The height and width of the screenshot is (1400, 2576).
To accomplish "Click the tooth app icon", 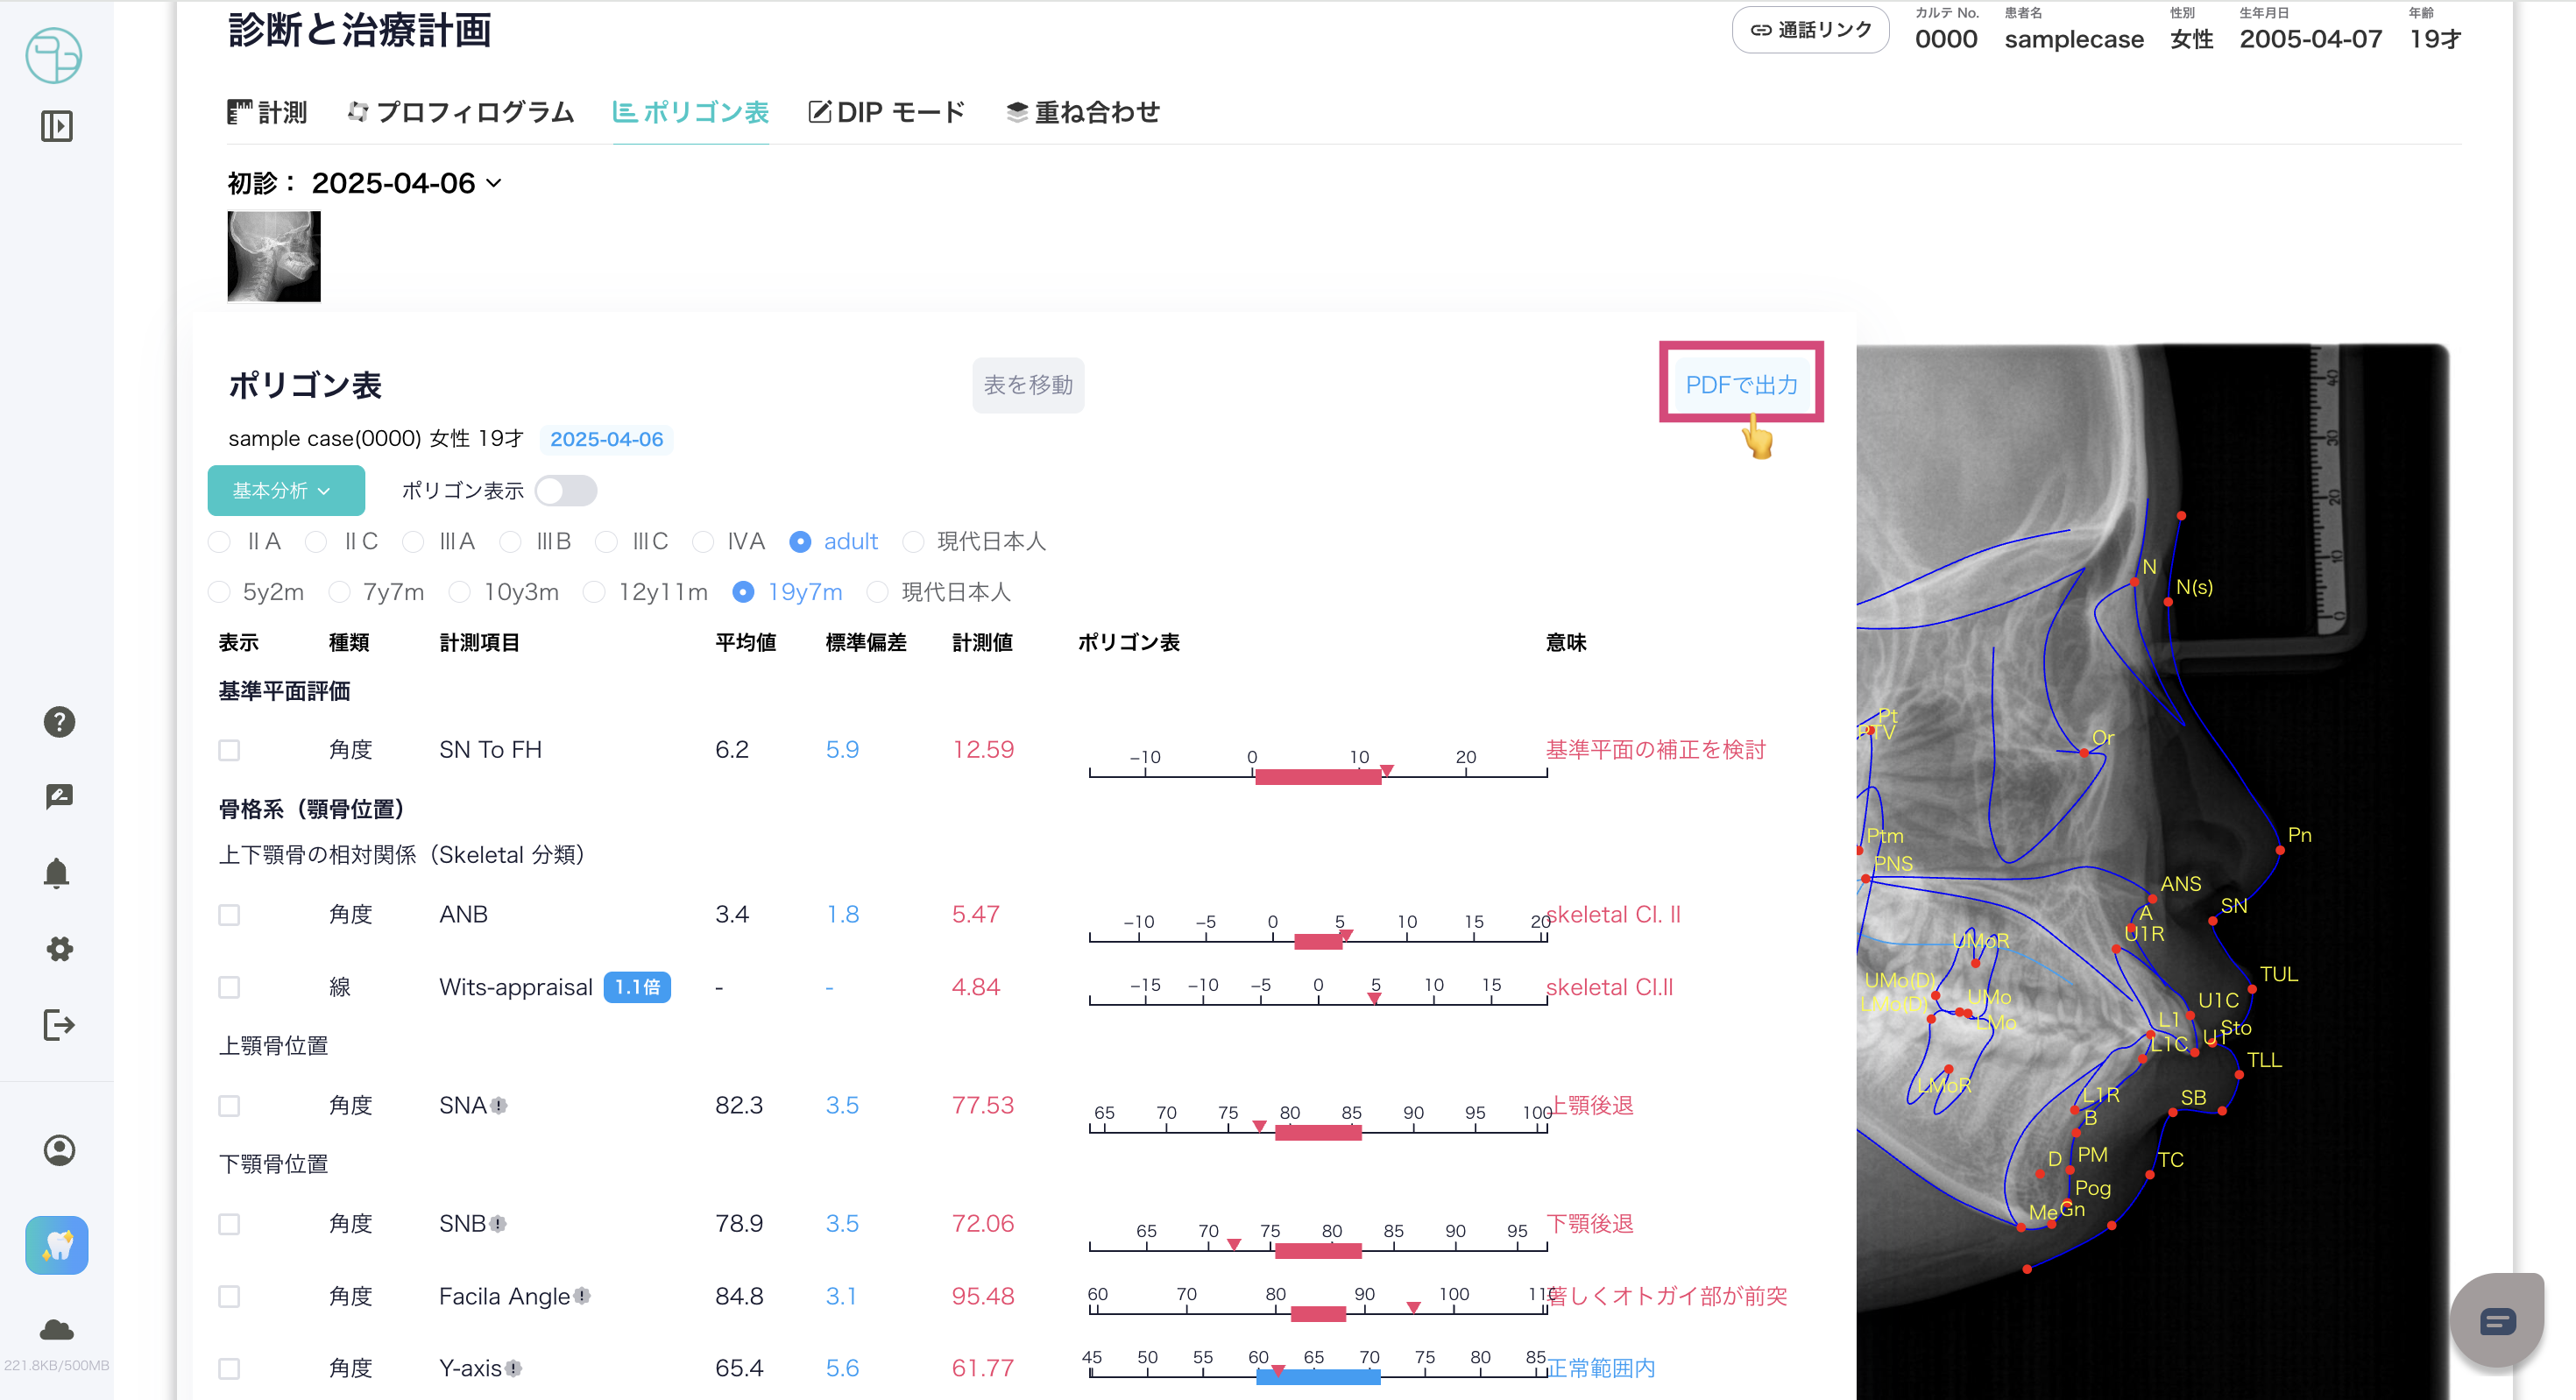I will point(57,1245).
